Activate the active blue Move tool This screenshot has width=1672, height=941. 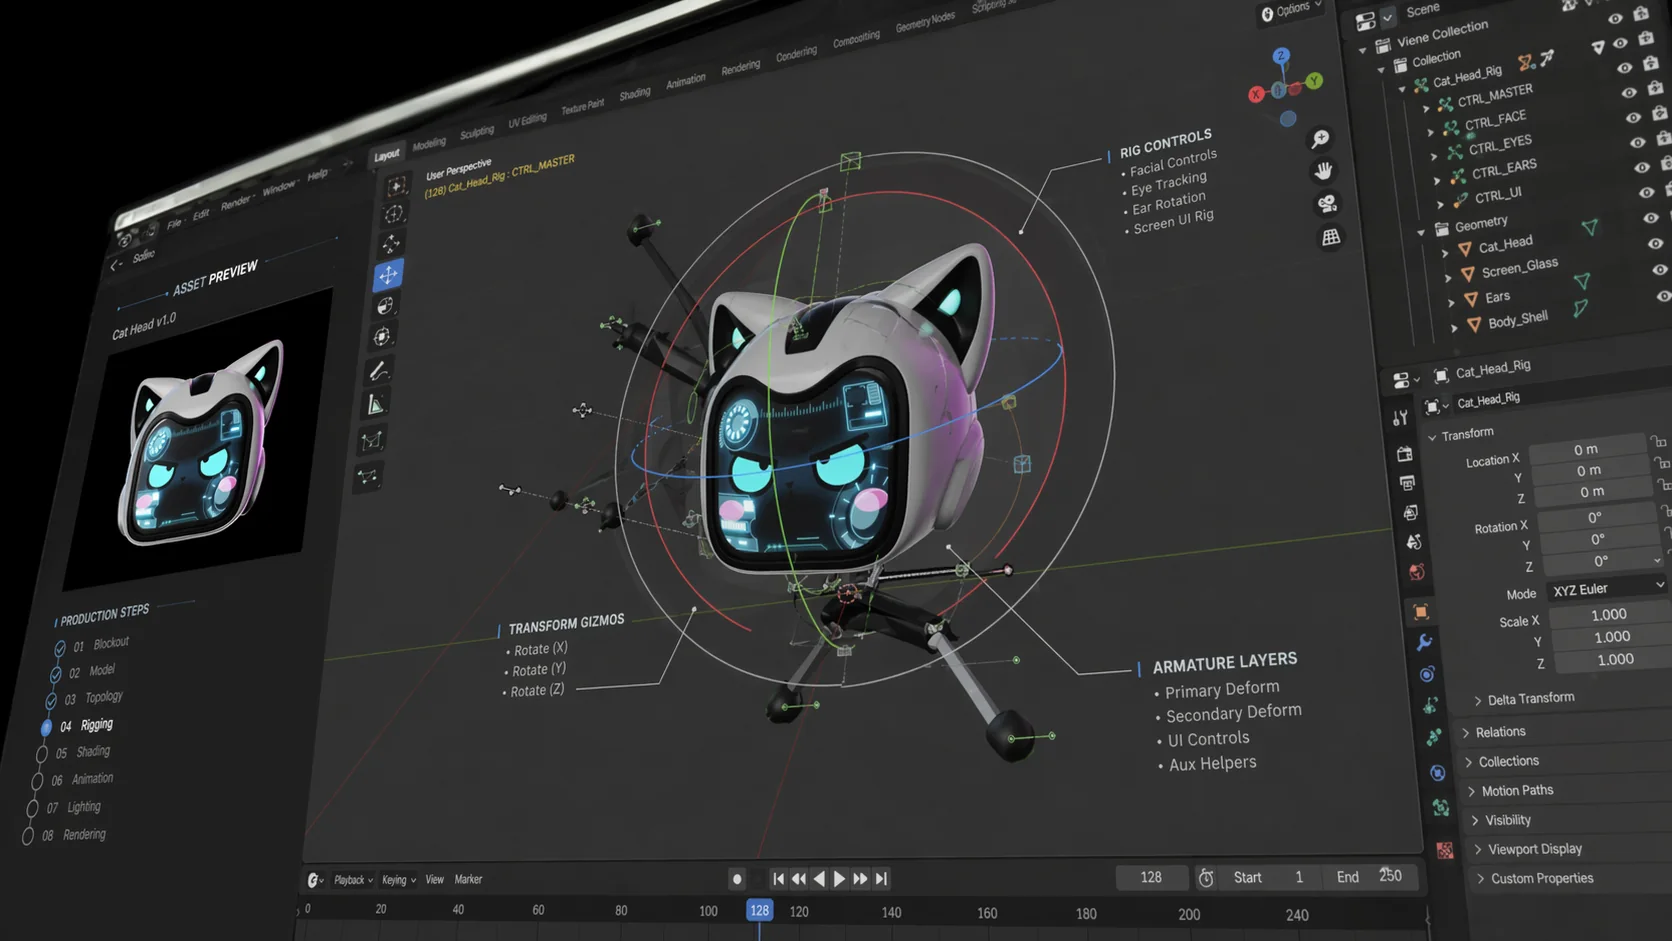(x=388, y=274)
